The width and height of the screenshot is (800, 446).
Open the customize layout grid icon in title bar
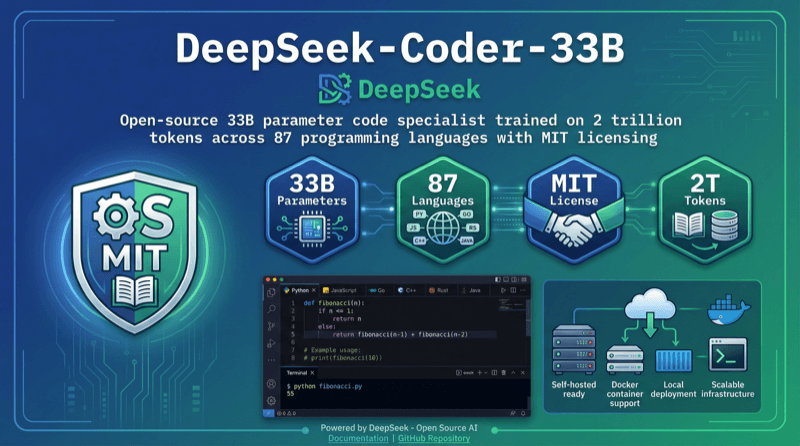point(523,279)
